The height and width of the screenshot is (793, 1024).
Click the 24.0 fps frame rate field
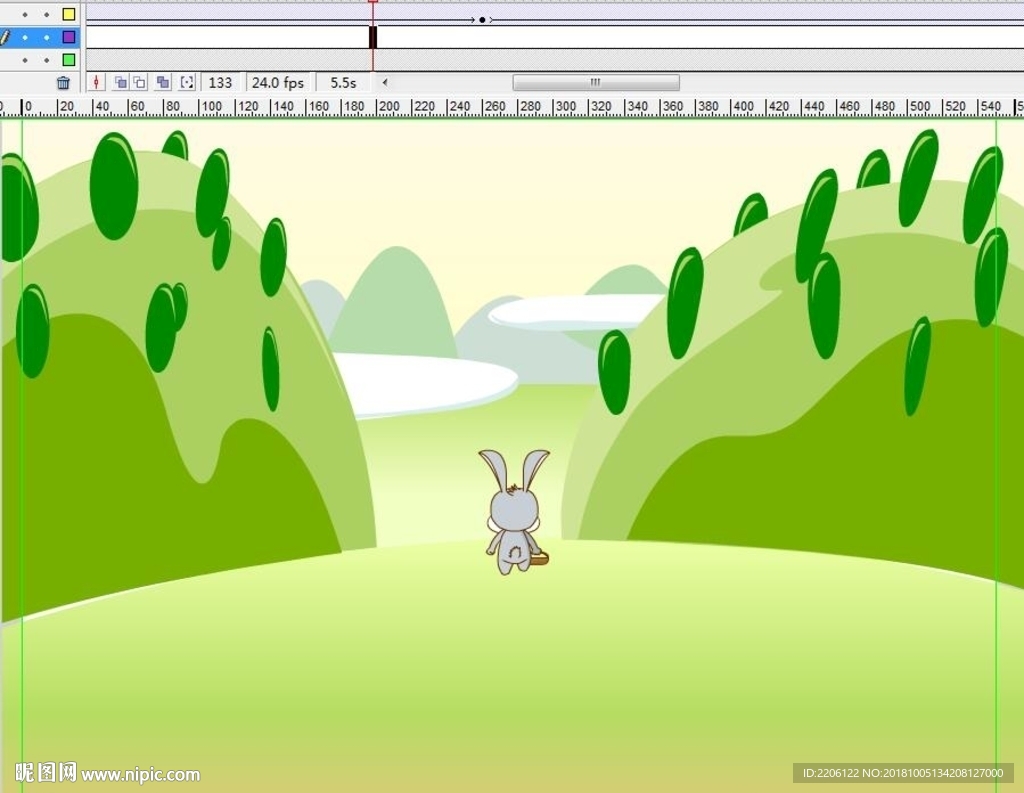[277, 83]
